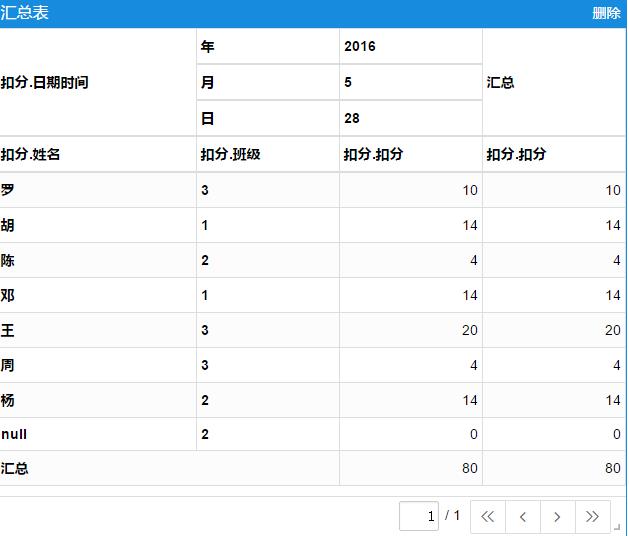The width and height of the screenshot is (629, 536).
Task: Click the 扣分.日期时间 header cell
Action: 98,82
